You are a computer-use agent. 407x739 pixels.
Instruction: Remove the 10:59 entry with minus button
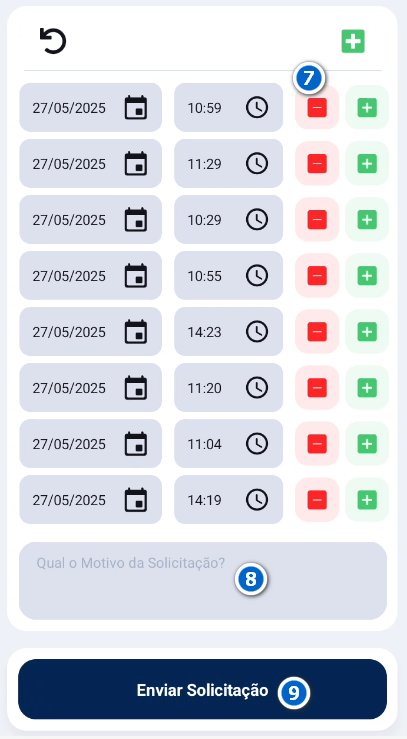[x=317, y=107]
